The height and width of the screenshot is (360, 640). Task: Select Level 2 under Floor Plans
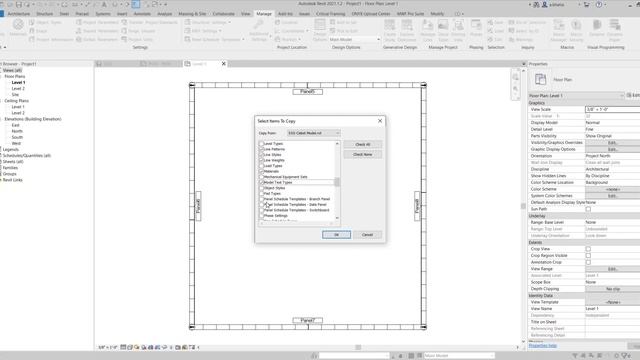[18, 89]
